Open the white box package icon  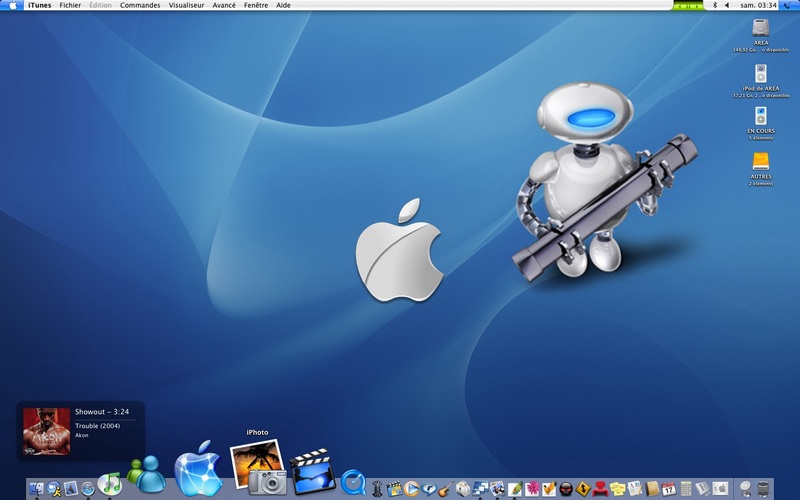coord(462,489)
